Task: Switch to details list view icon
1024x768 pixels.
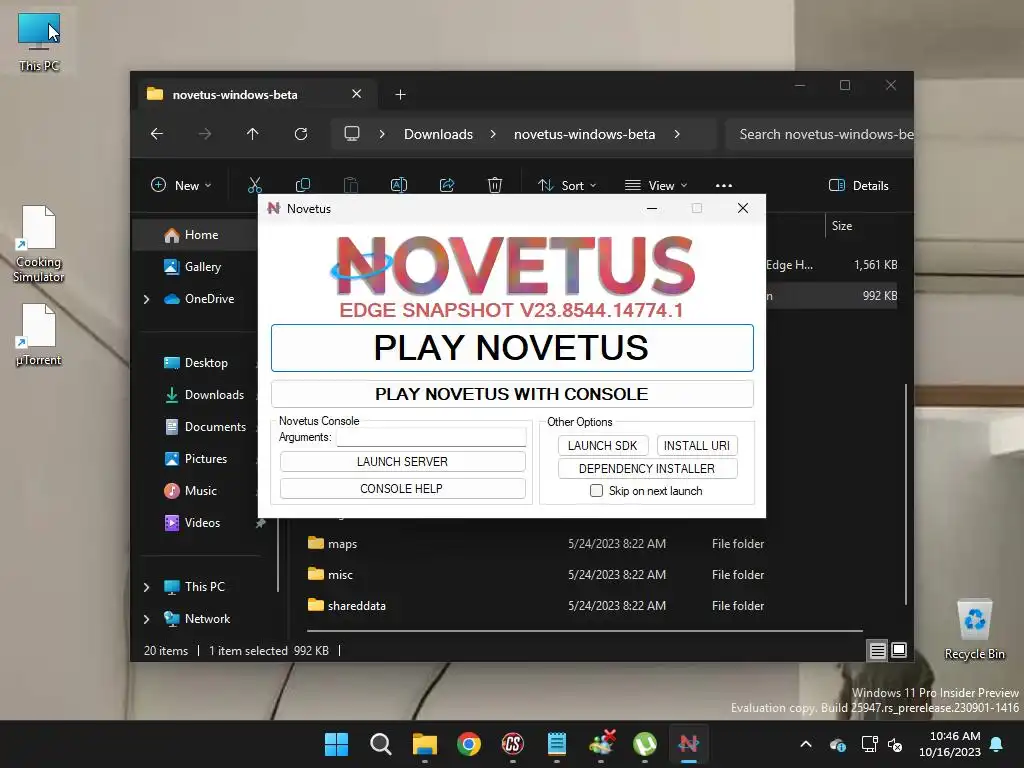Action: coord(878,650)
